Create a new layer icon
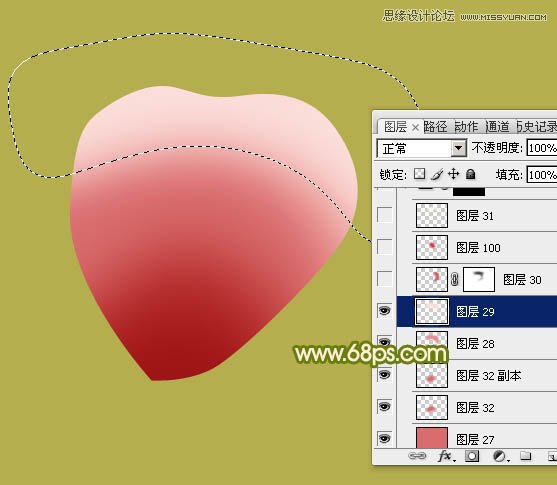The width and height of the screenshot is (557, 485). pyautogui.click(x=552, y=456)
